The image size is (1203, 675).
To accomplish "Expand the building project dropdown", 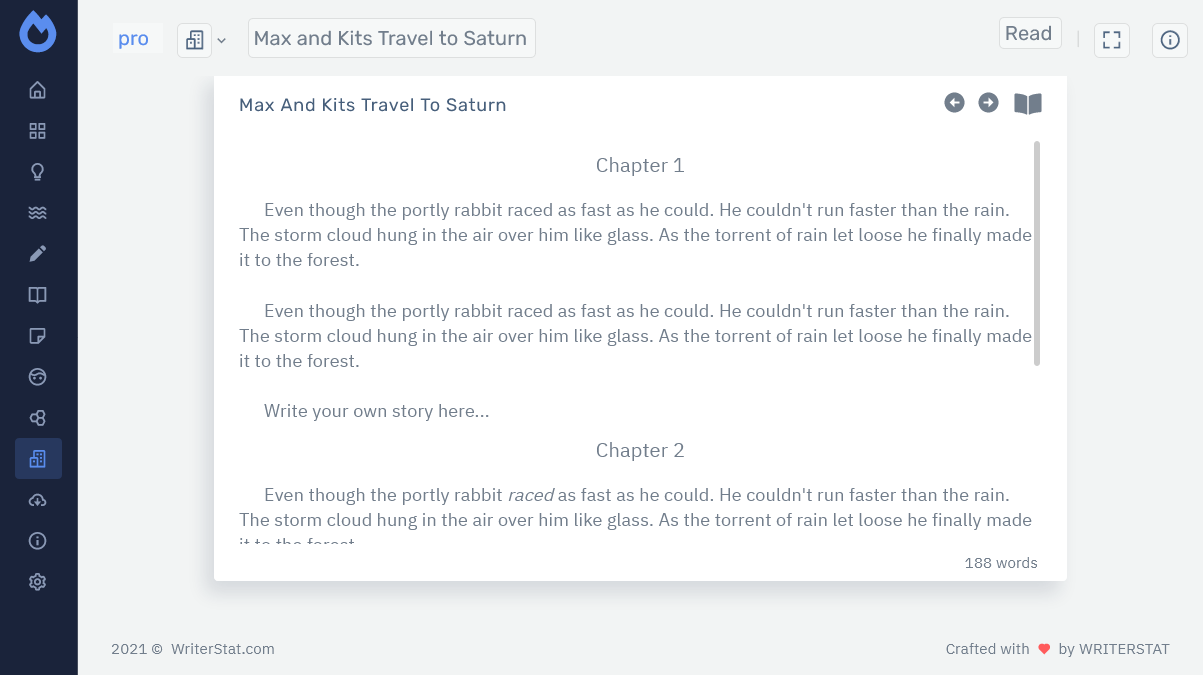I will pyautogui.click(x=195, y=40).
